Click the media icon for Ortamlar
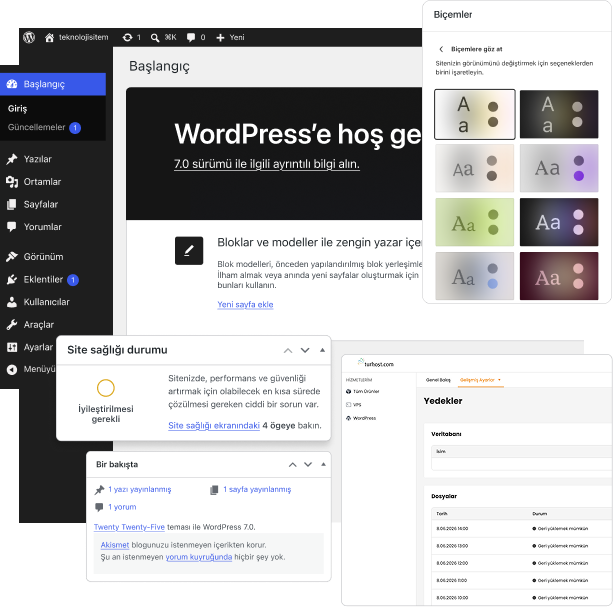The image size is (613, 607). click(12, 182)
